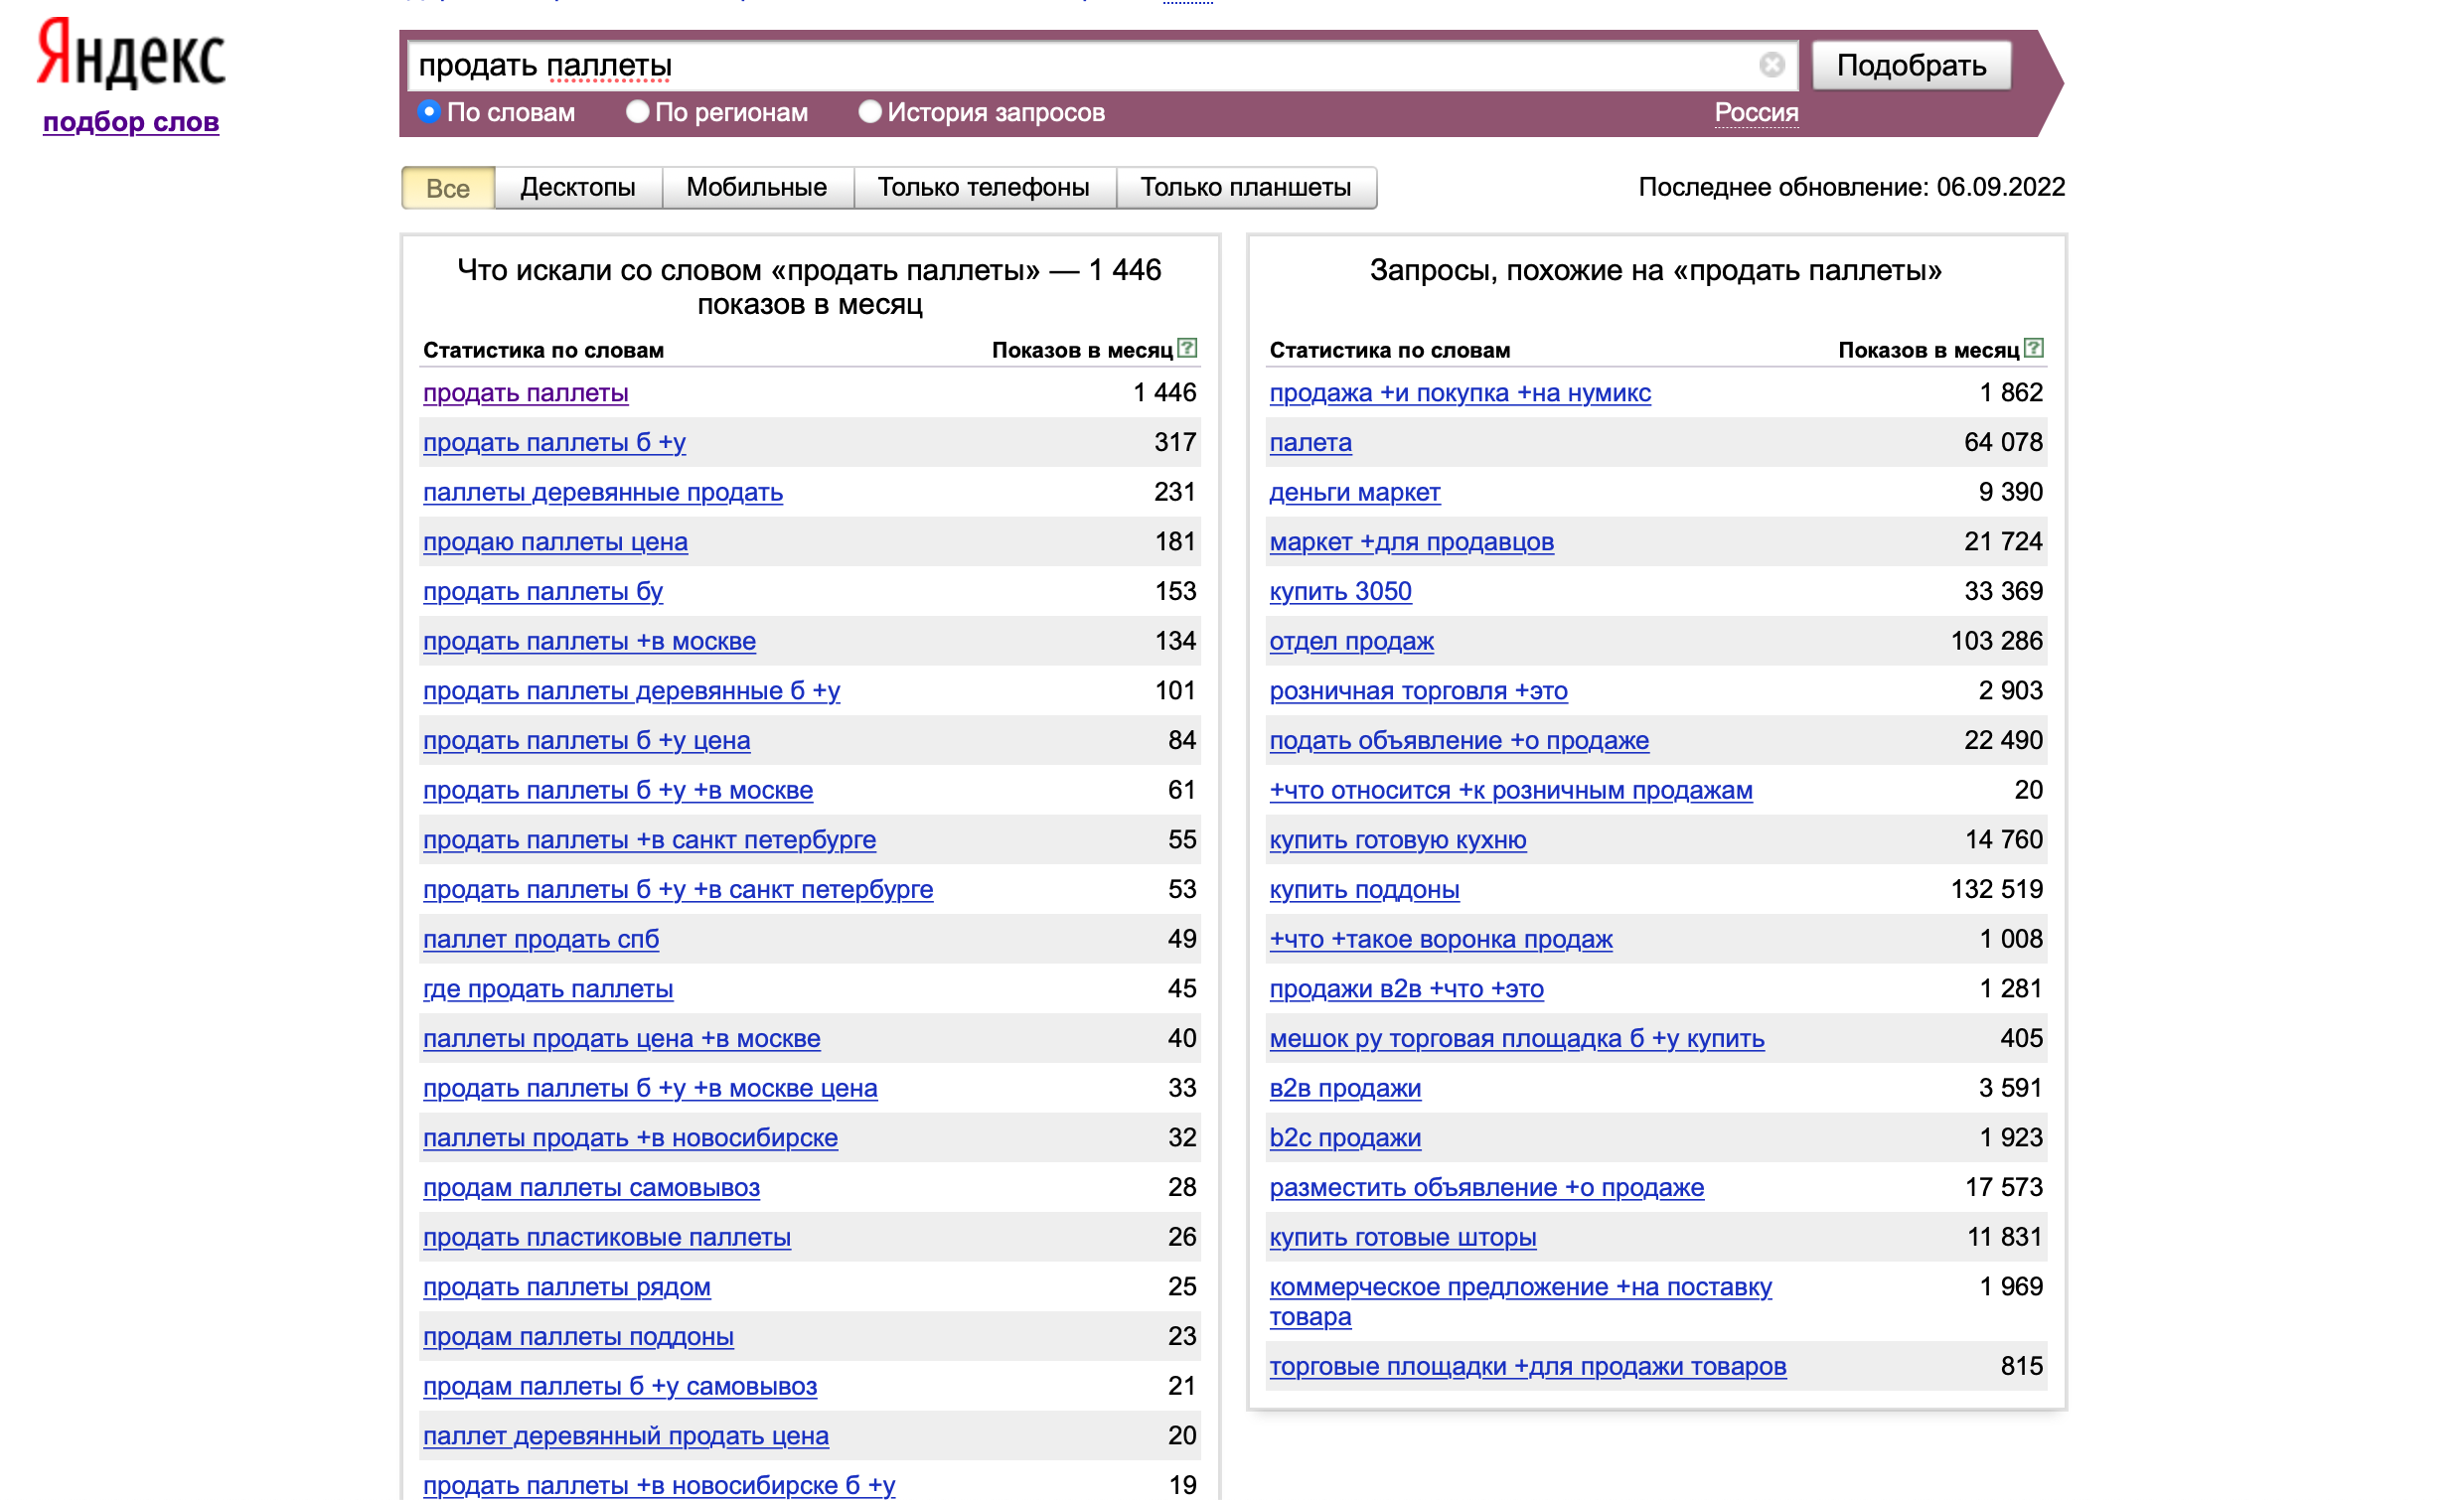
Task: Open 'отдел продаж' similar query
Action: pos(1351,642)
